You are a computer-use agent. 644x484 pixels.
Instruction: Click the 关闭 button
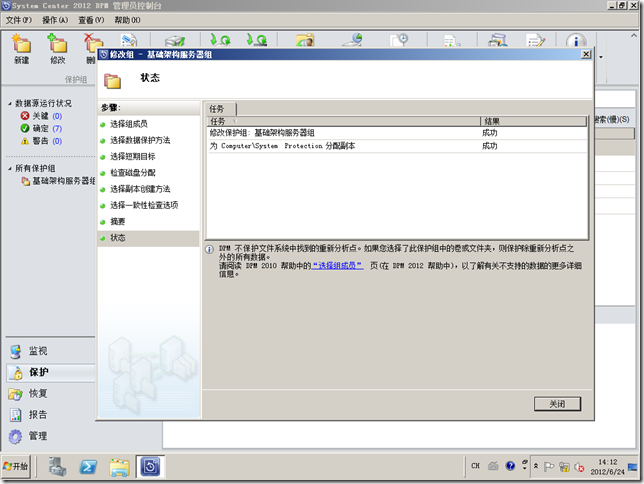tap(557, 404)
